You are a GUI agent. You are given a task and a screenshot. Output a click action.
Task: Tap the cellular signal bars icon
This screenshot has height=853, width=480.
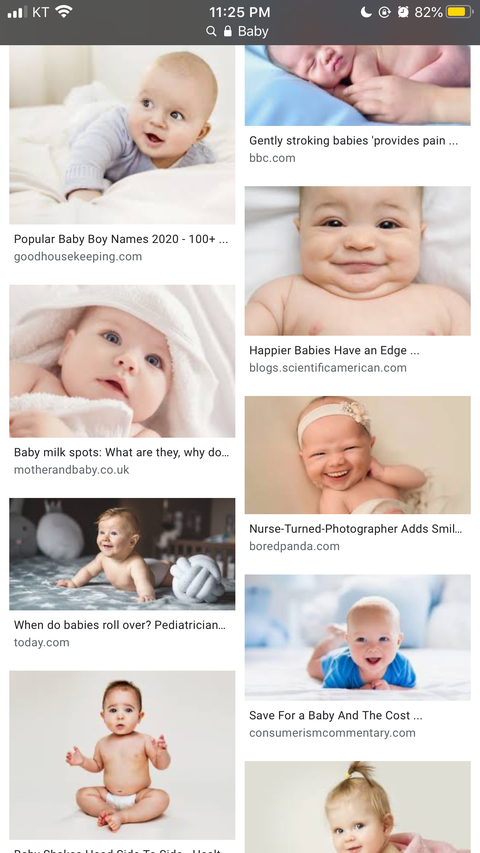(x=17, y=12)
